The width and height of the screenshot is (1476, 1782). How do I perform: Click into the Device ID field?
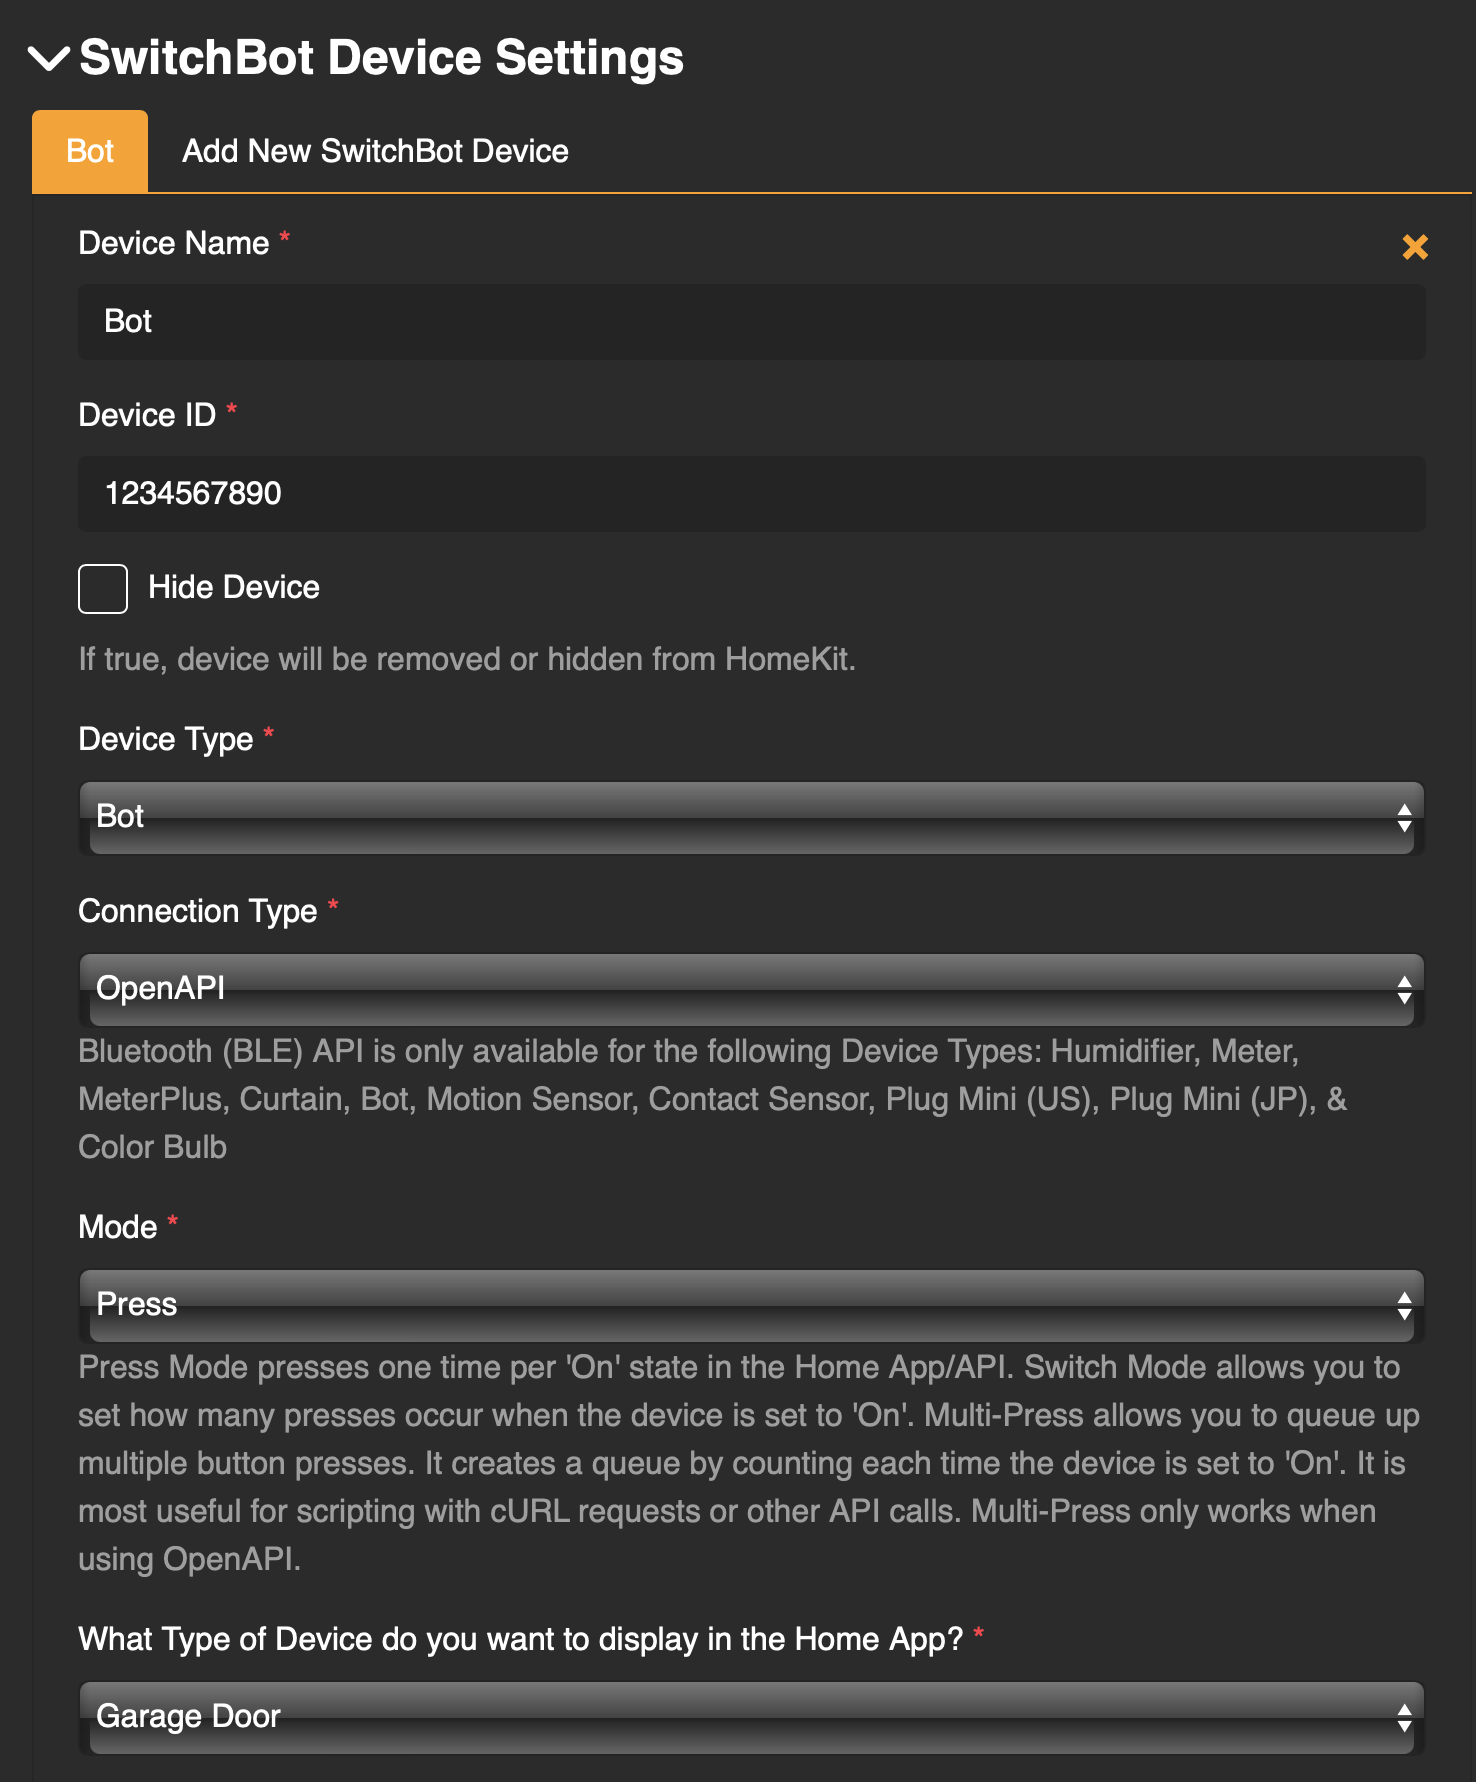(751, 494)
